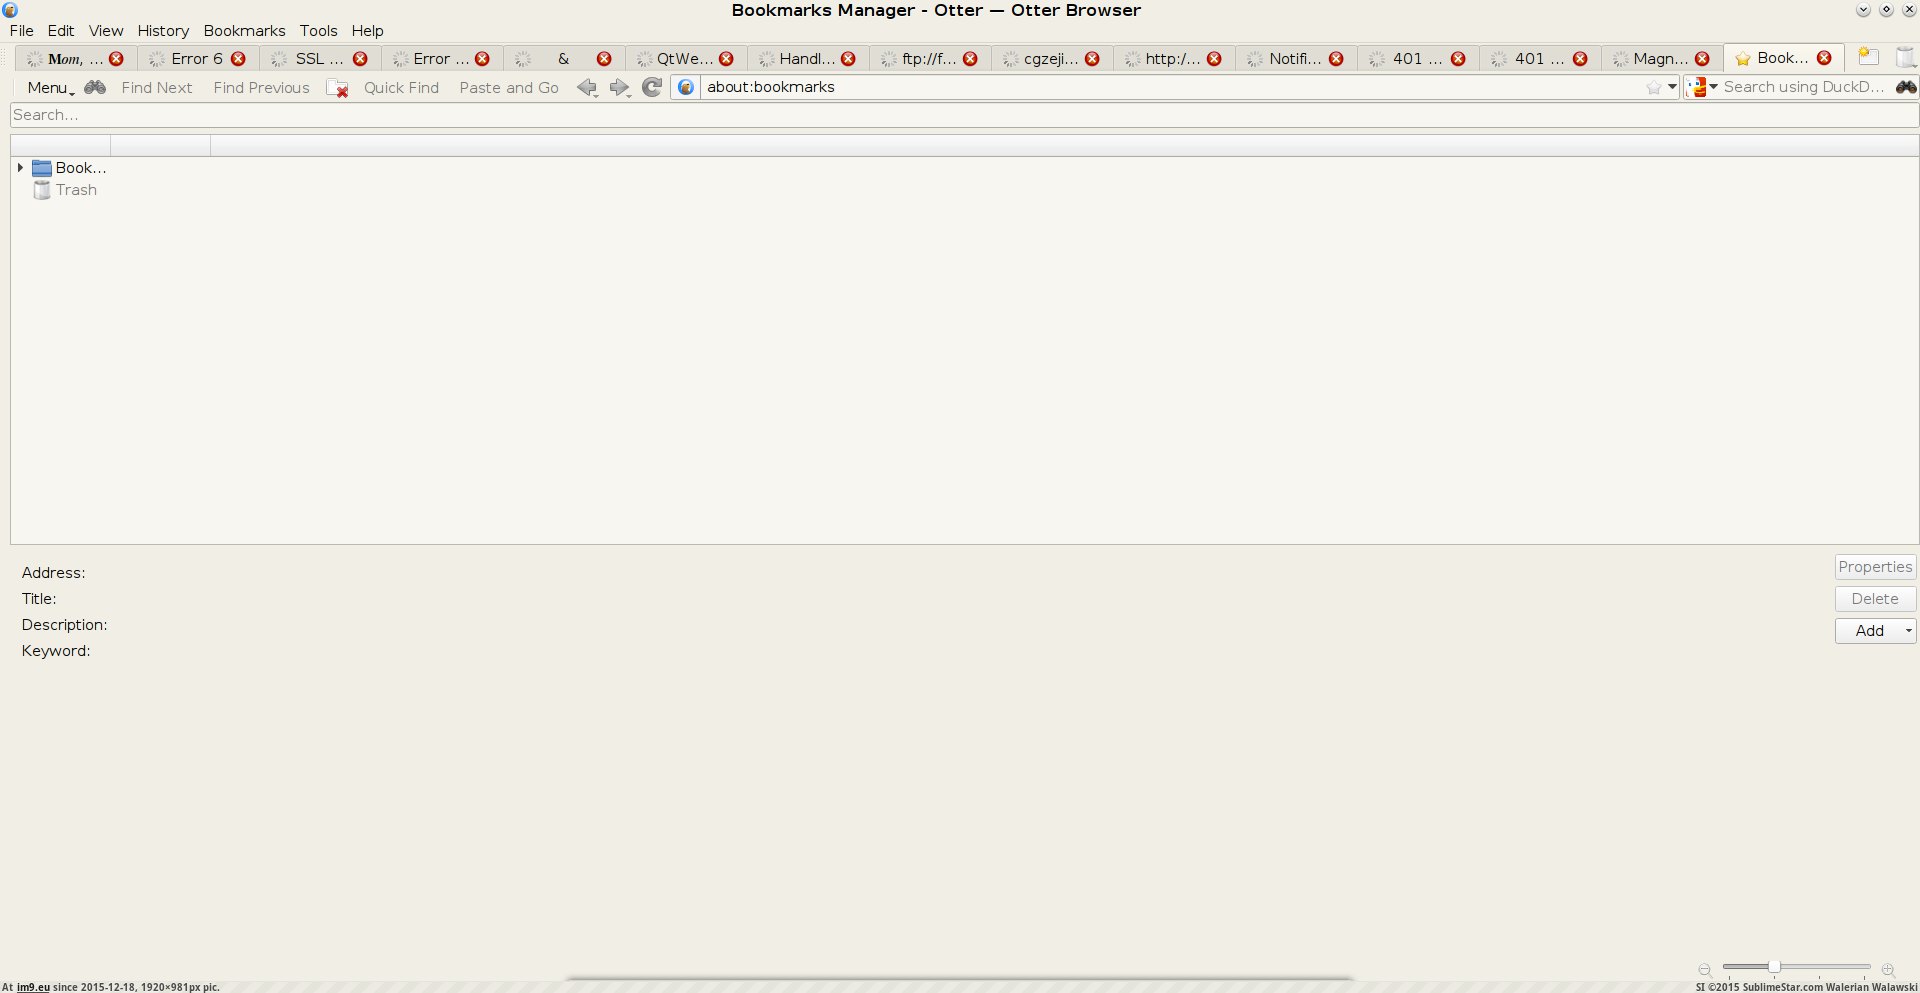
Task: Click the Delete button
Action: point(1875,599)
